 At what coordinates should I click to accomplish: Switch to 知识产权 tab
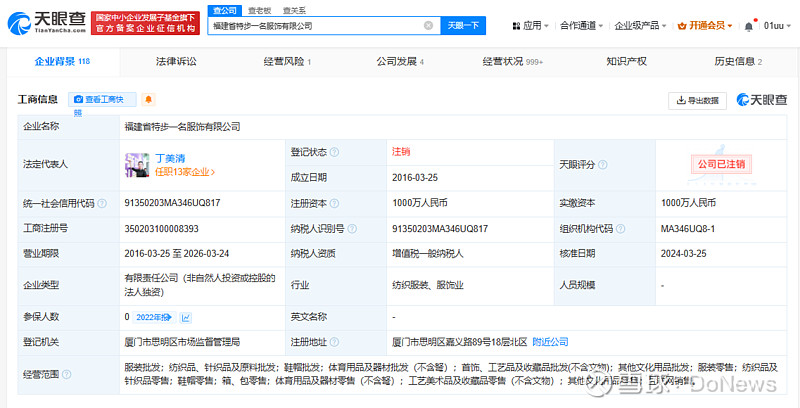pos(626,62)
